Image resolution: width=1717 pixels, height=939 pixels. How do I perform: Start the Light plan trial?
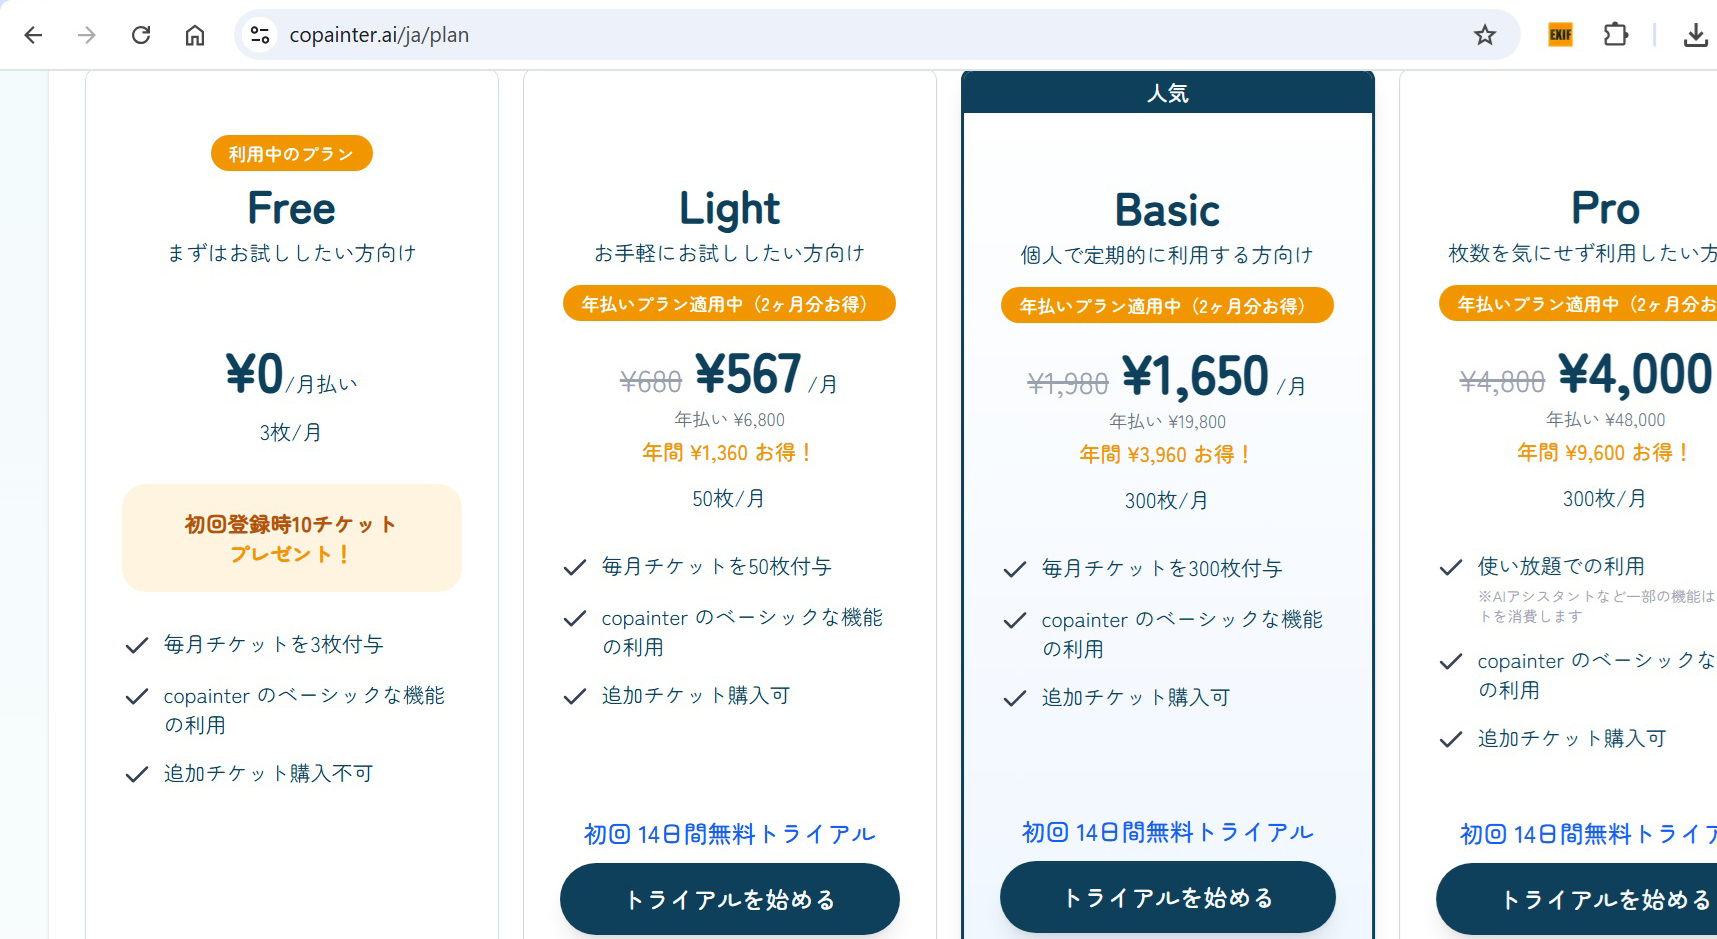(729, 899)
